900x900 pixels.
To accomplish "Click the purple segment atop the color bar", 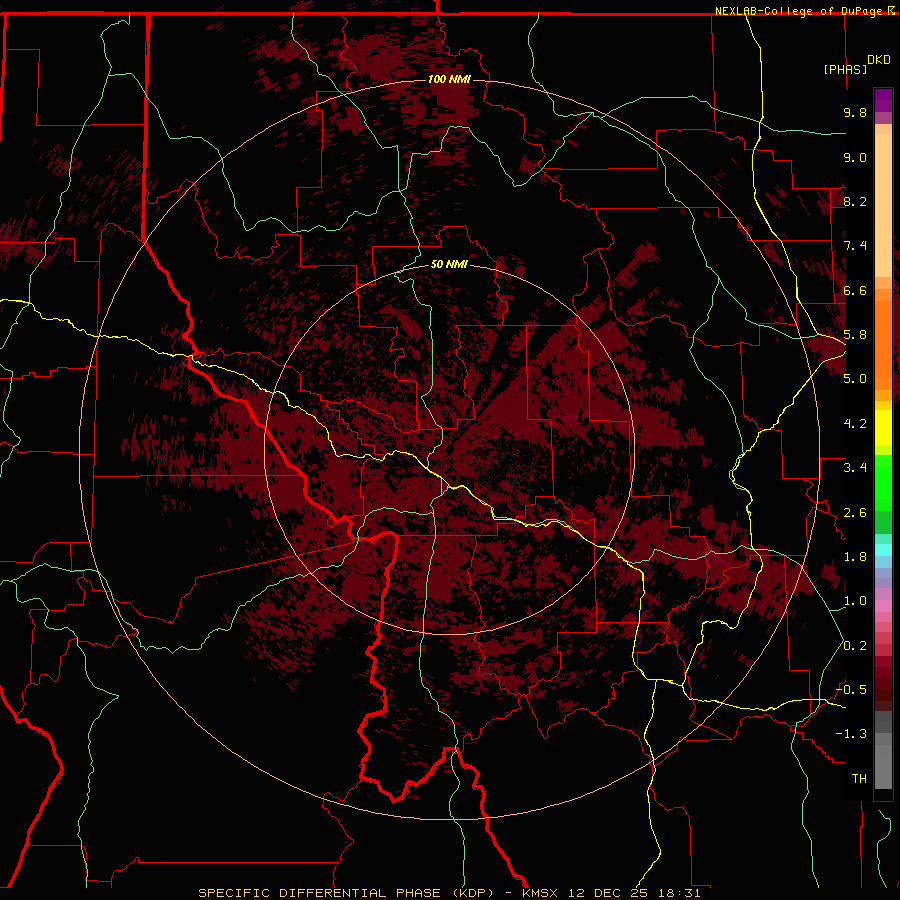I will click(883, 100).
